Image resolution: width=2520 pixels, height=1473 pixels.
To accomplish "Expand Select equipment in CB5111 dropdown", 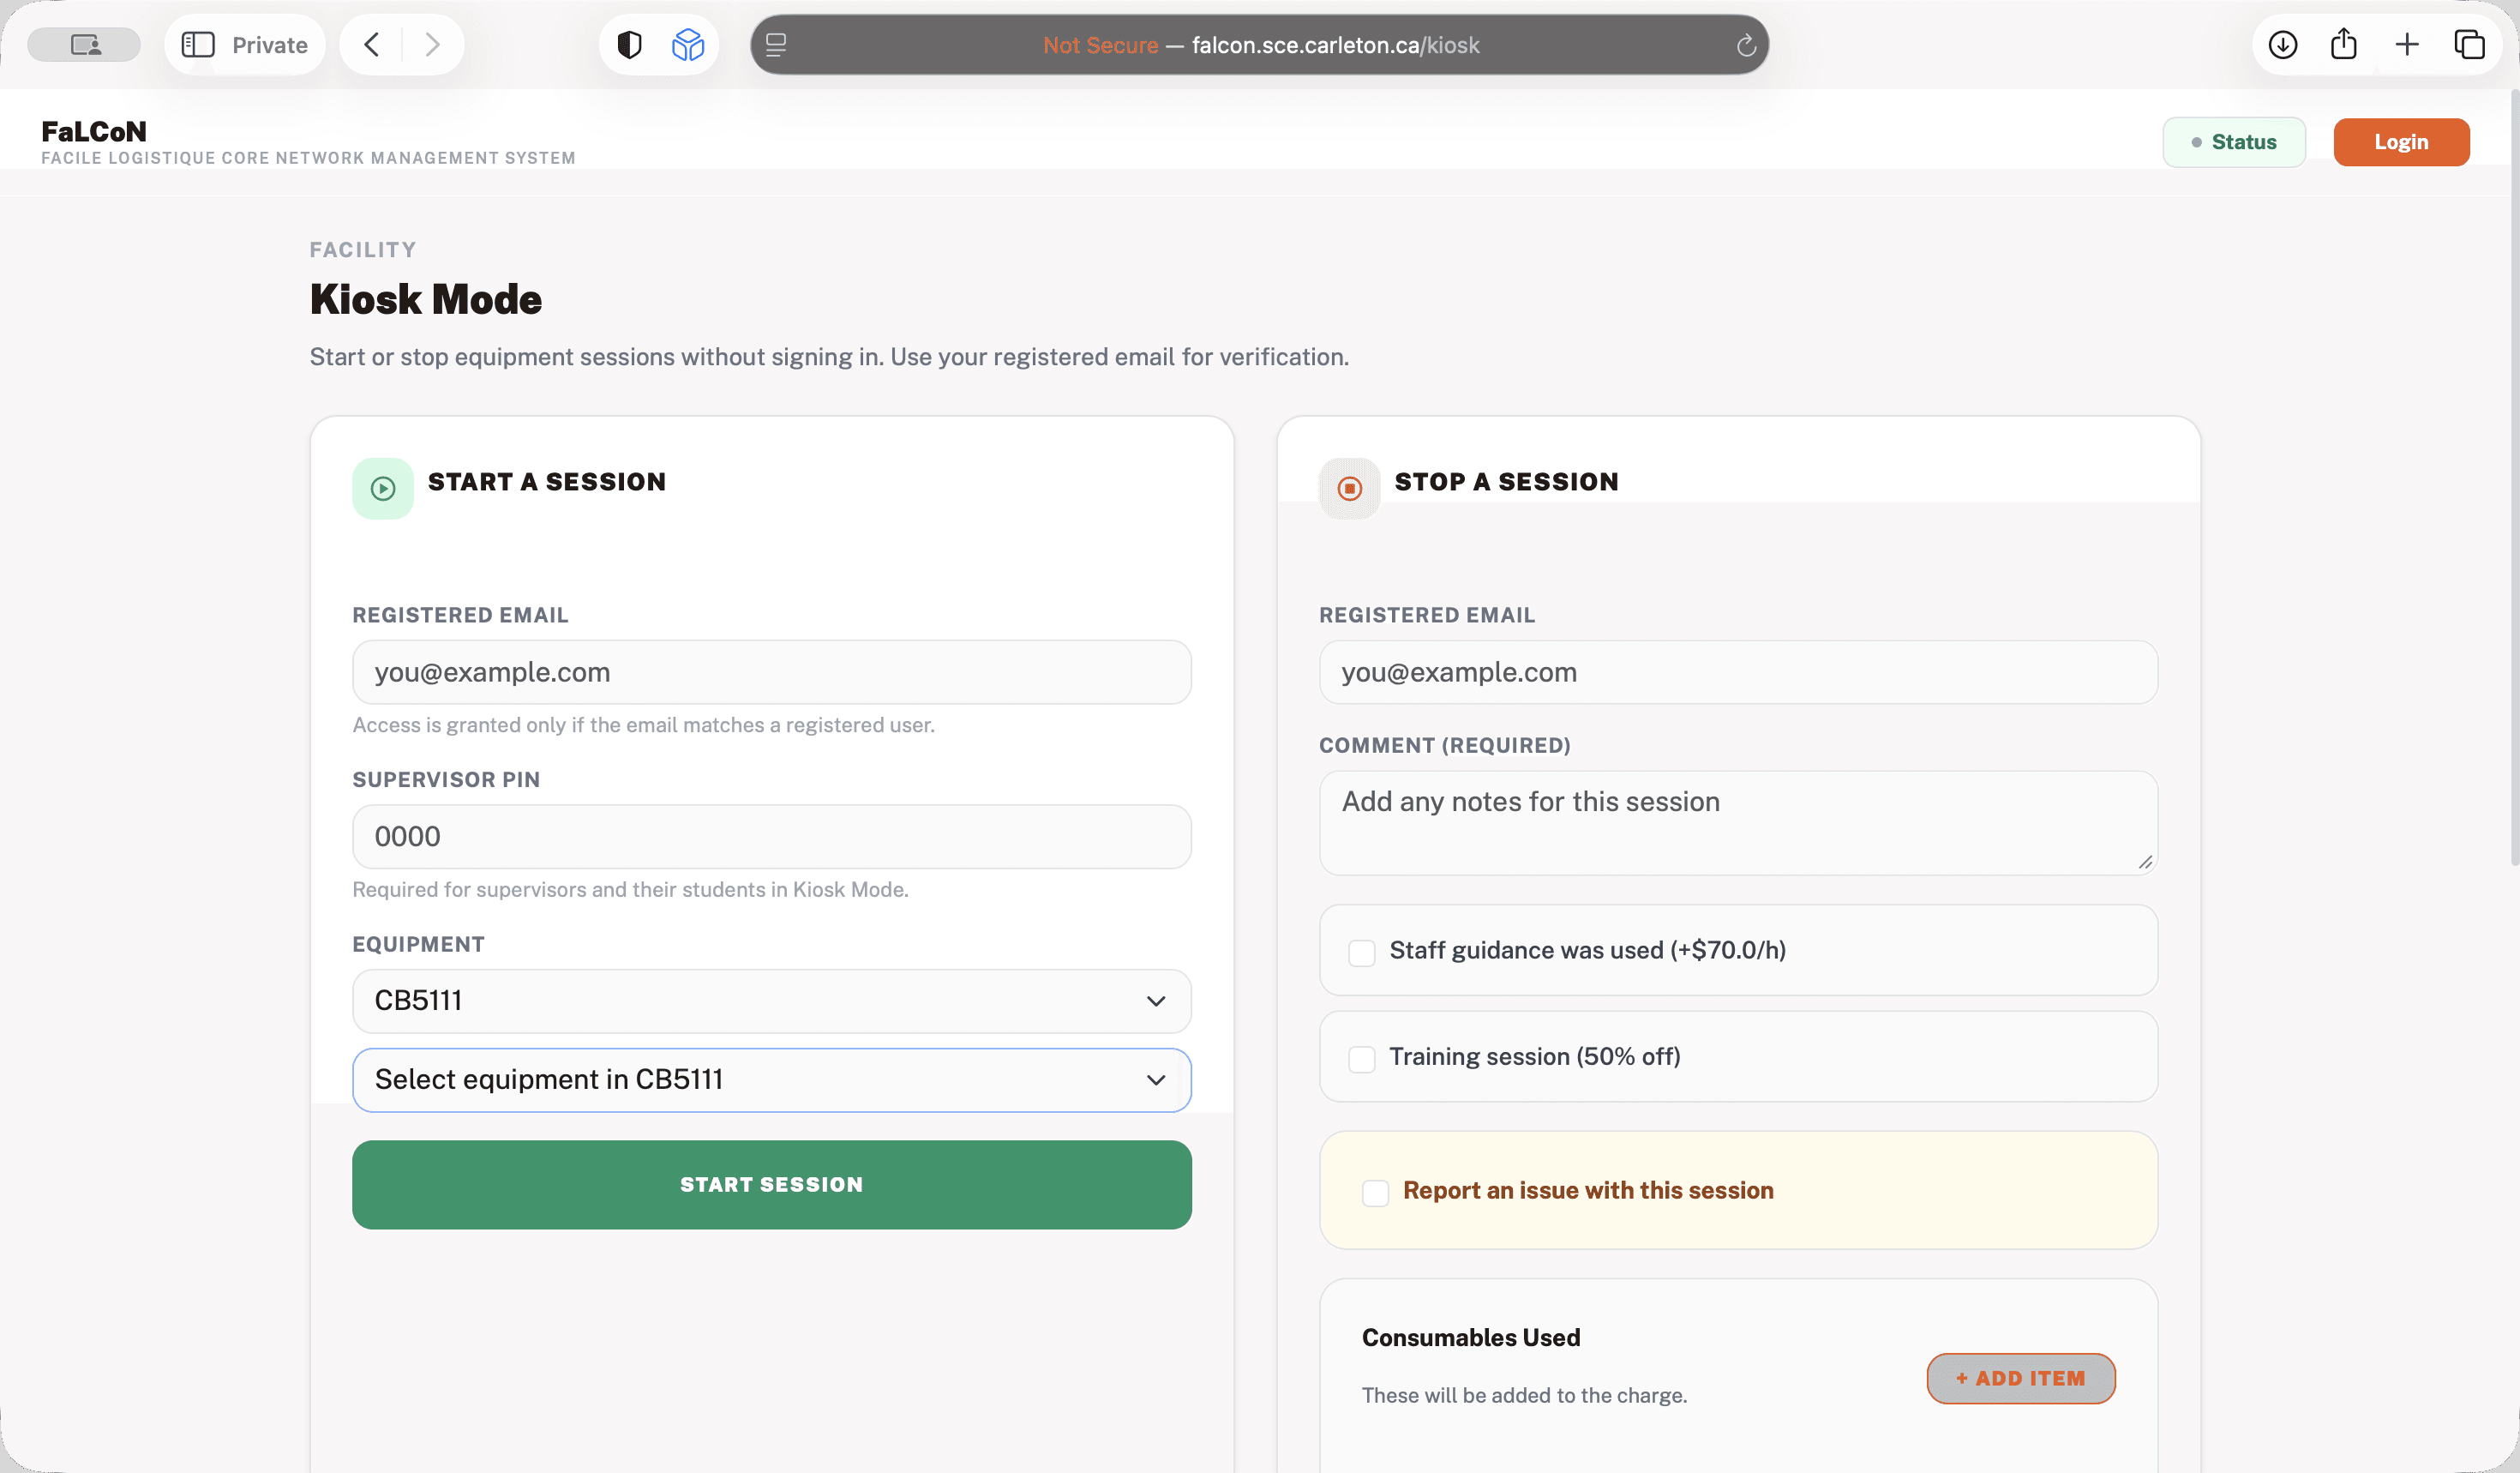I will click(x=772, y=1080).
